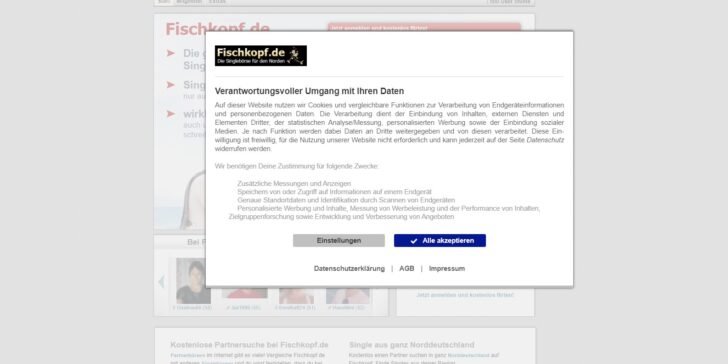728x364 pixels.
Task: Click 'Speichern von oder Zugriff auf Informationen' line
Action: 334,192
